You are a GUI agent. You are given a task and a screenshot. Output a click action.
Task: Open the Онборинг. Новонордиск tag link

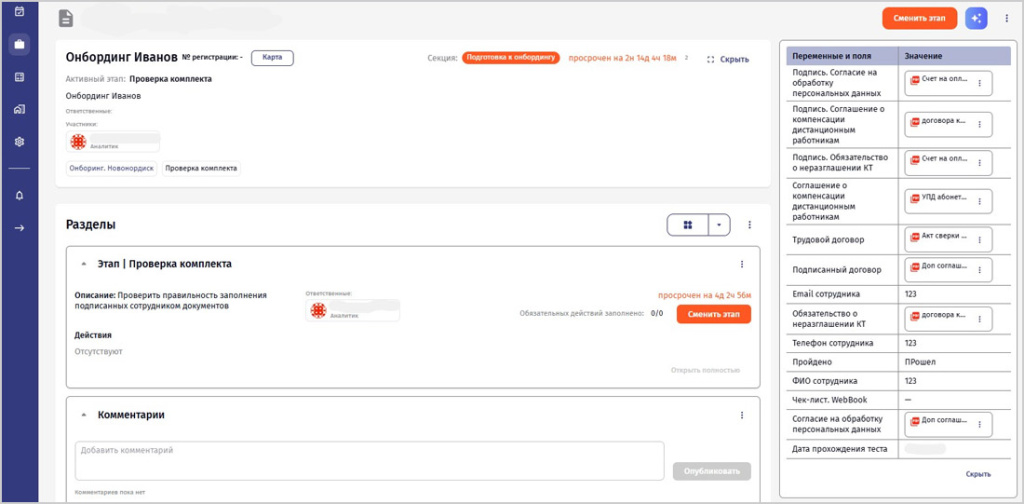[112, 168]
